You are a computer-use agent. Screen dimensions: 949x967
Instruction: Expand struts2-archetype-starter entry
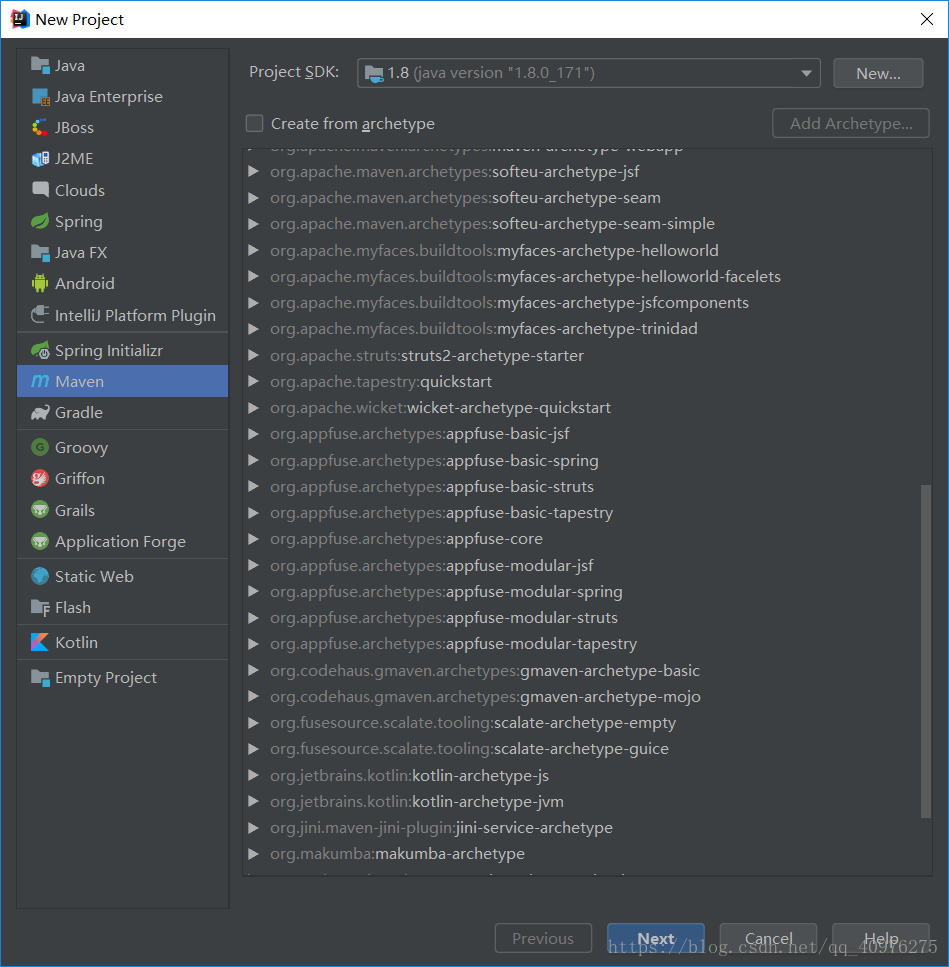point(253,355)
